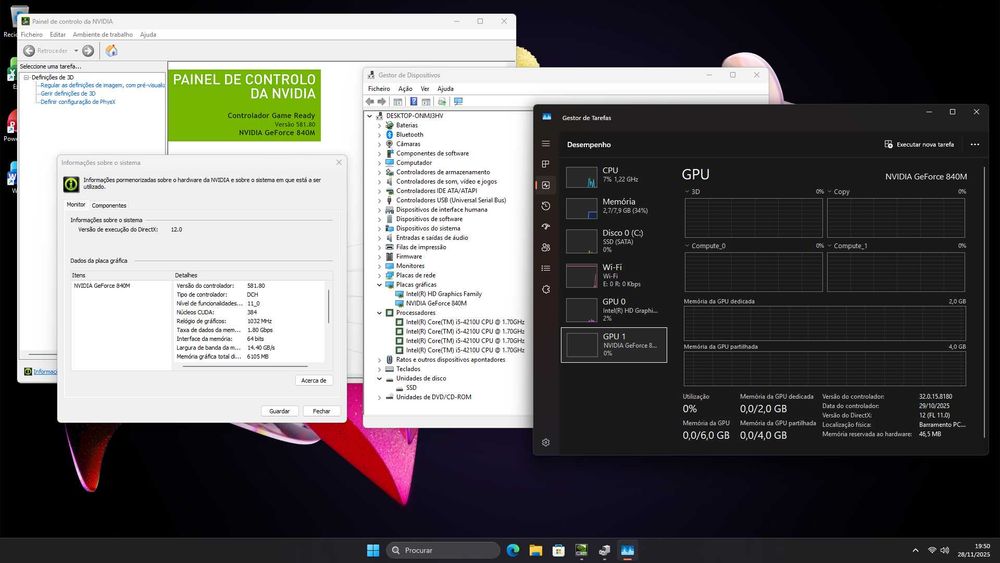Click the back arrow in Device Manager toolbar
1000x563 pixels.
tap(370, 101)
